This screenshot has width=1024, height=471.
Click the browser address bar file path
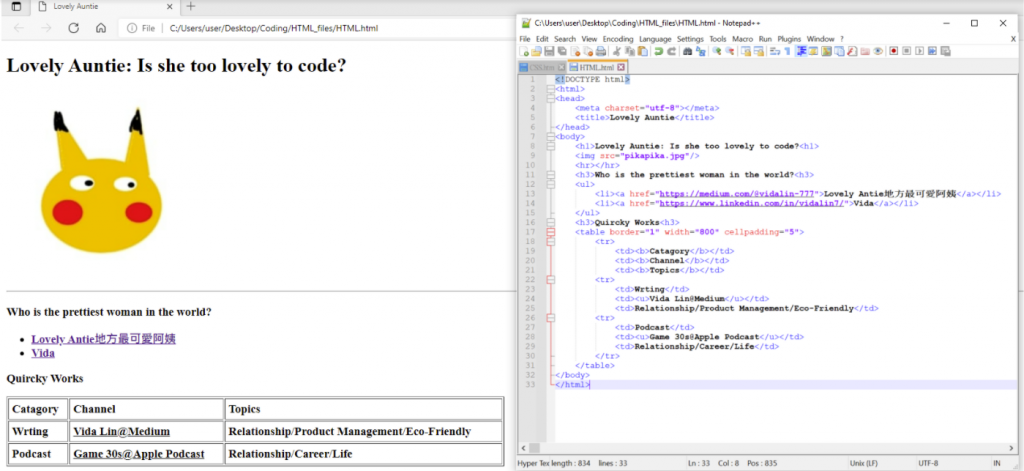pyautogui.click(x=274, y=28)
